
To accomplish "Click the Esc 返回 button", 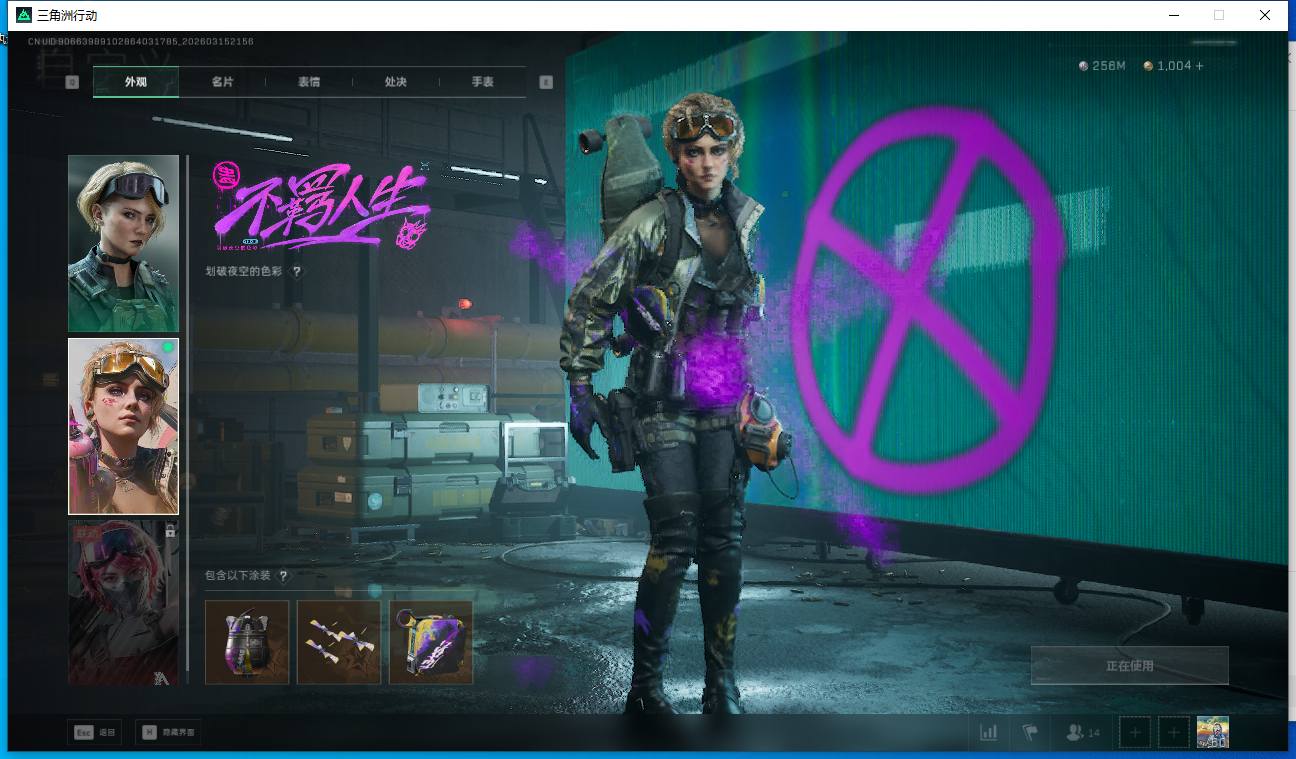I will (x=96, y=732).
